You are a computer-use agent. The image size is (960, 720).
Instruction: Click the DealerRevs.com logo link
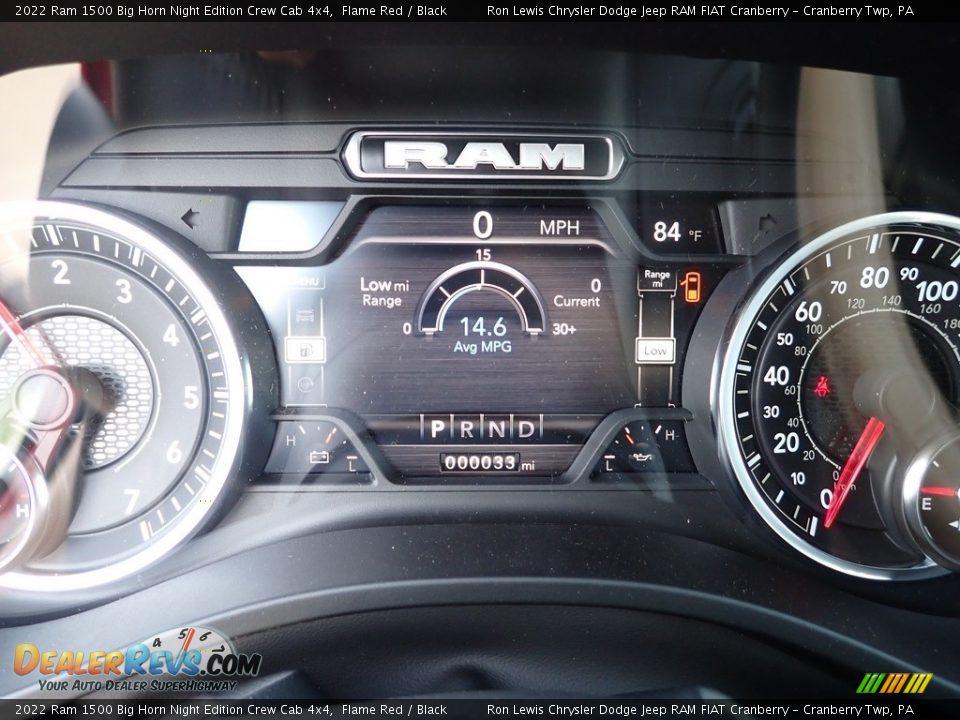137,663
